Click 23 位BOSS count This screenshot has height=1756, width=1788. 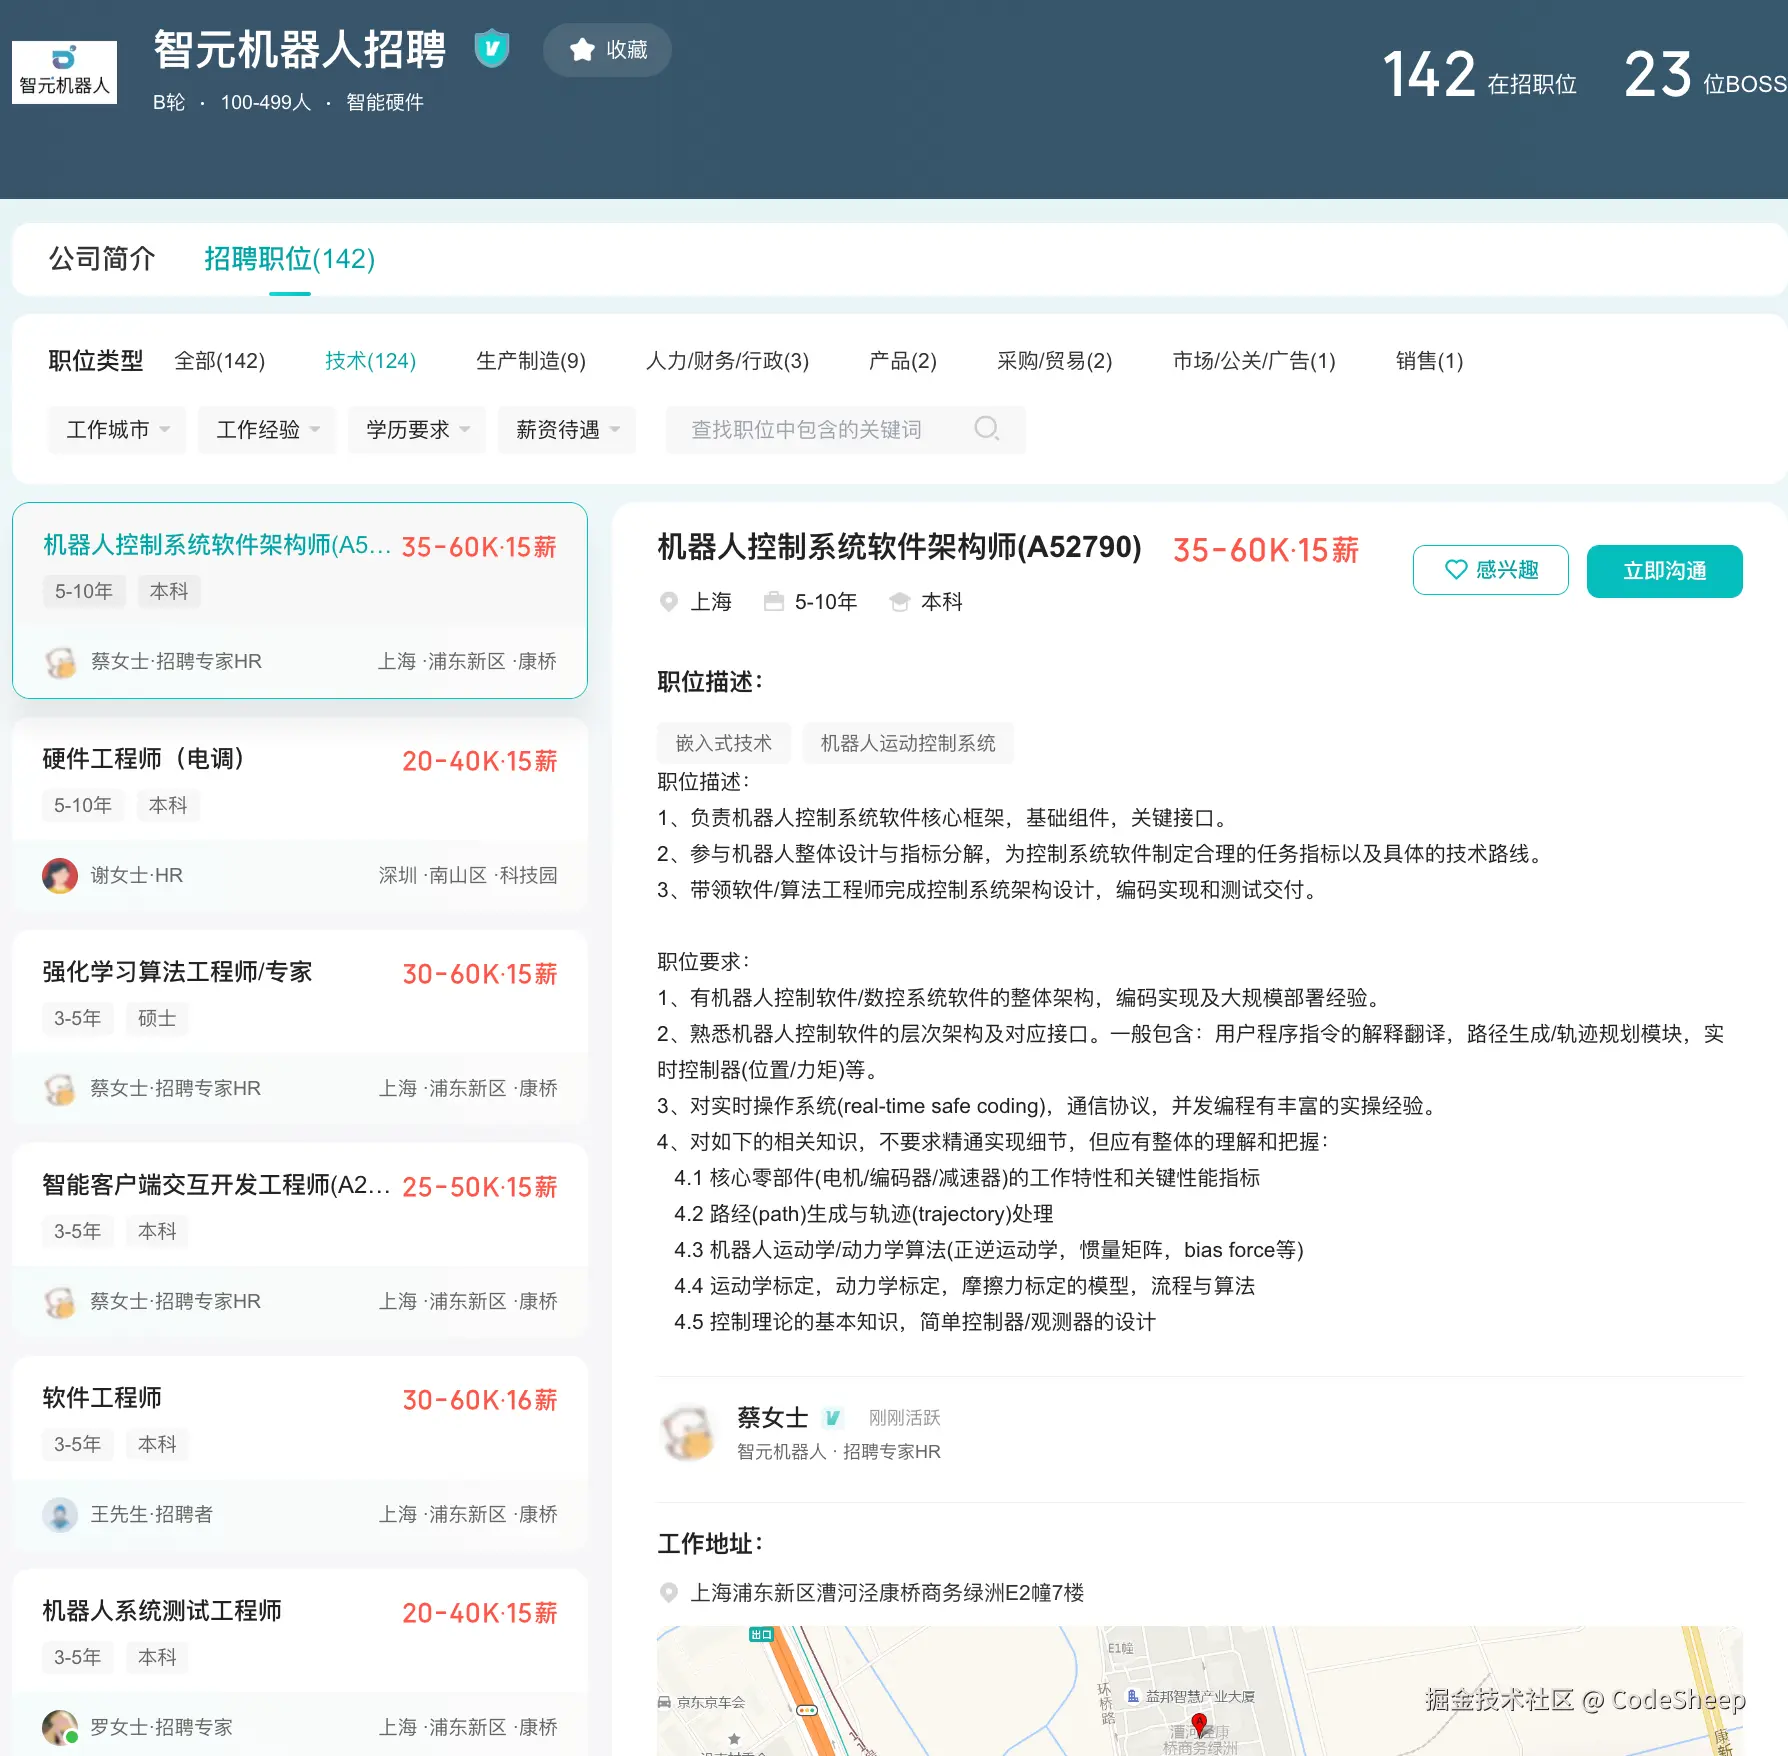point(1705,75)
